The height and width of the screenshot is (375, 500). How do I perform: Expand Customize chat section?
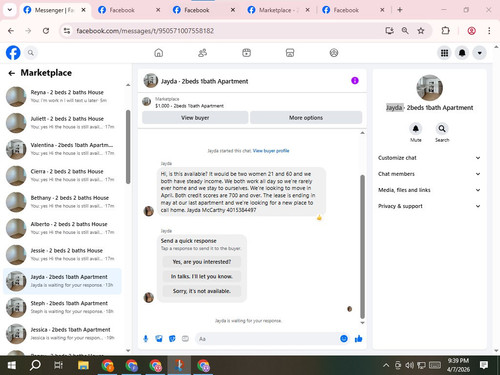(429, 158)
